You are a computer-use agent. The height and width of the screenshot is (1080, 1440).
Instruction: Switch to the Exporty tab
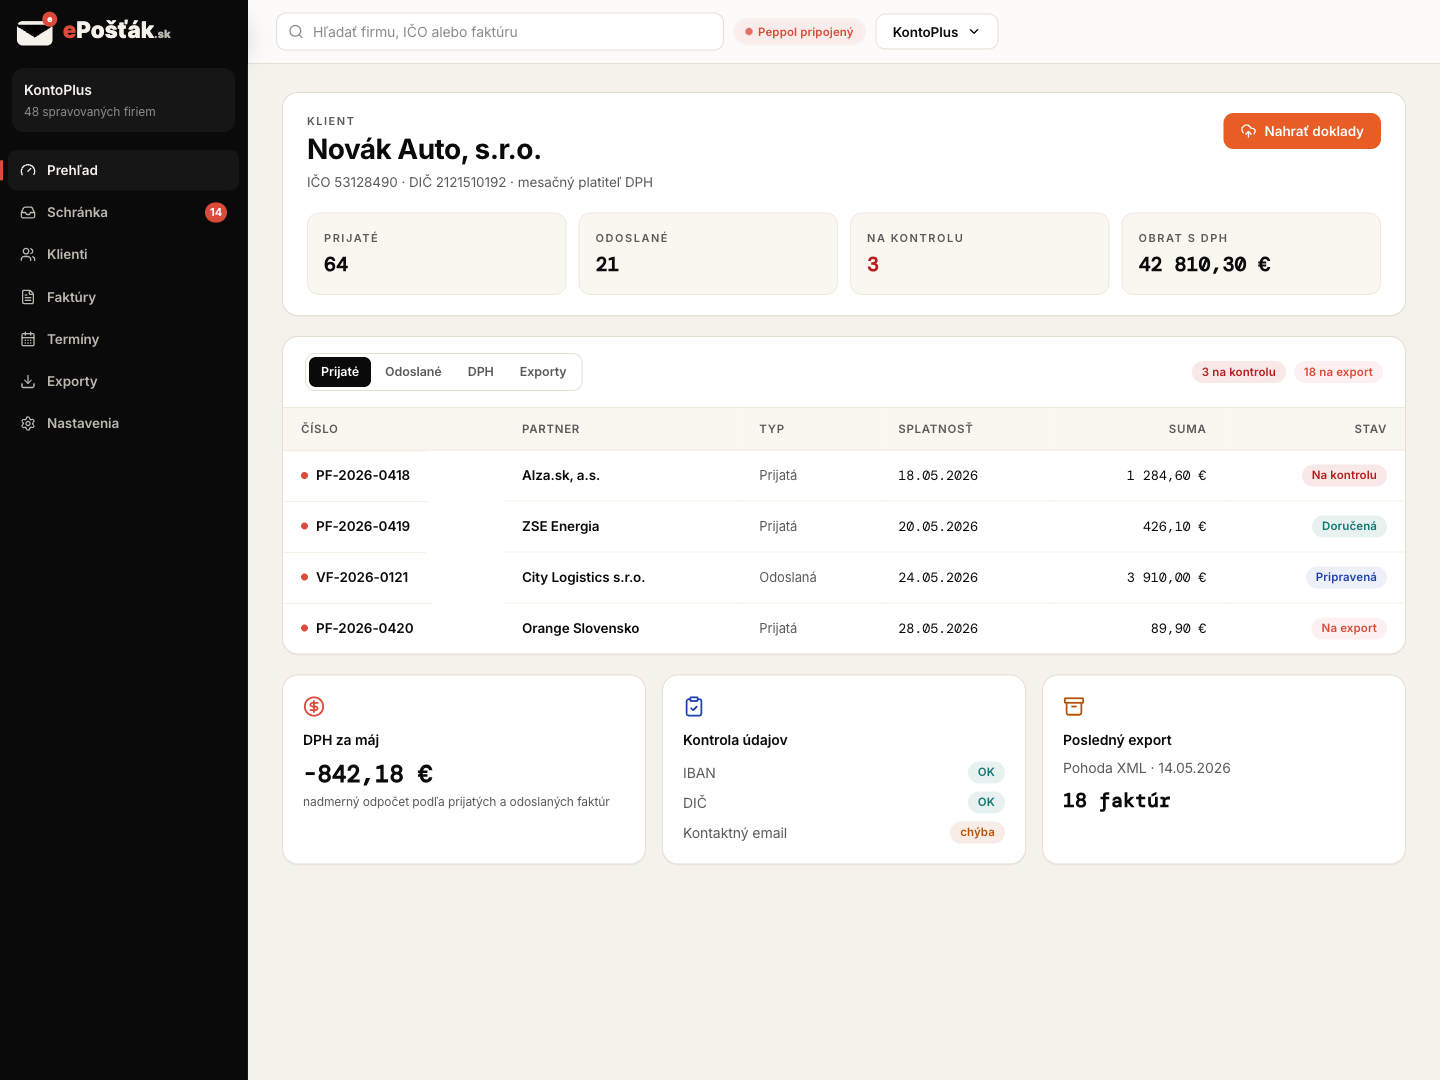click(543, 372)
